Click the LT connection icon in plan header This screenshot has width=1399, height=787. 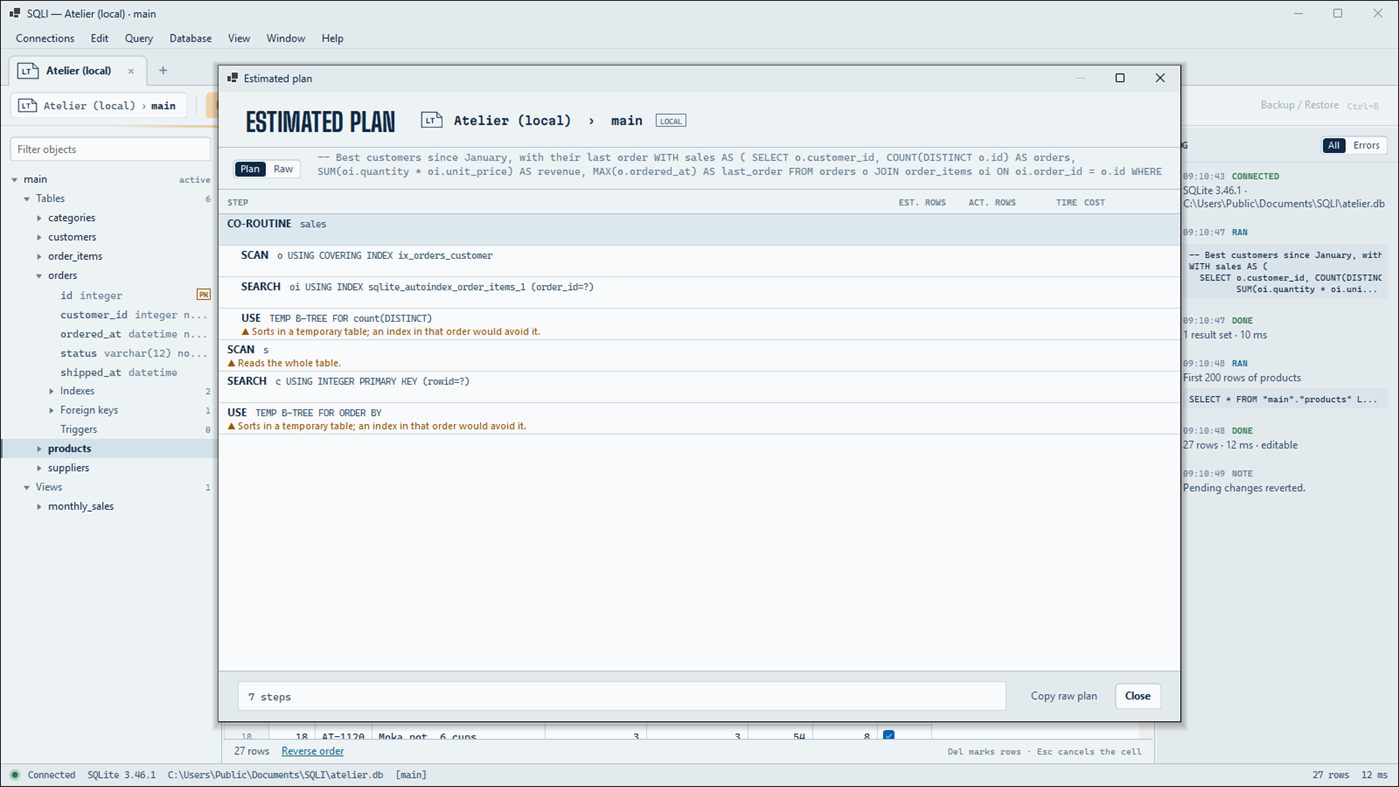(x=432, y=121)
